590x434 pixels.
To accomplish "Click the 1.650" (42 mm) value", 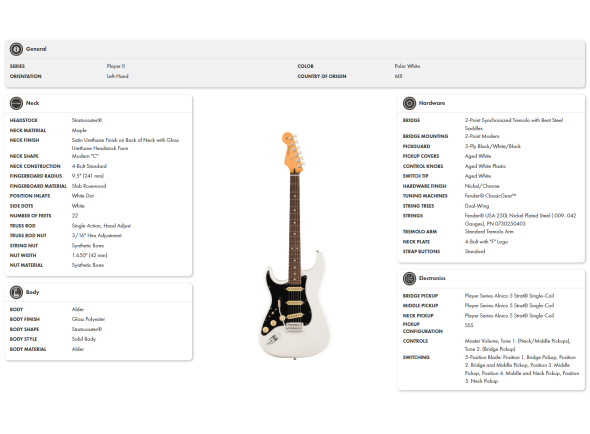I will 90,256.
